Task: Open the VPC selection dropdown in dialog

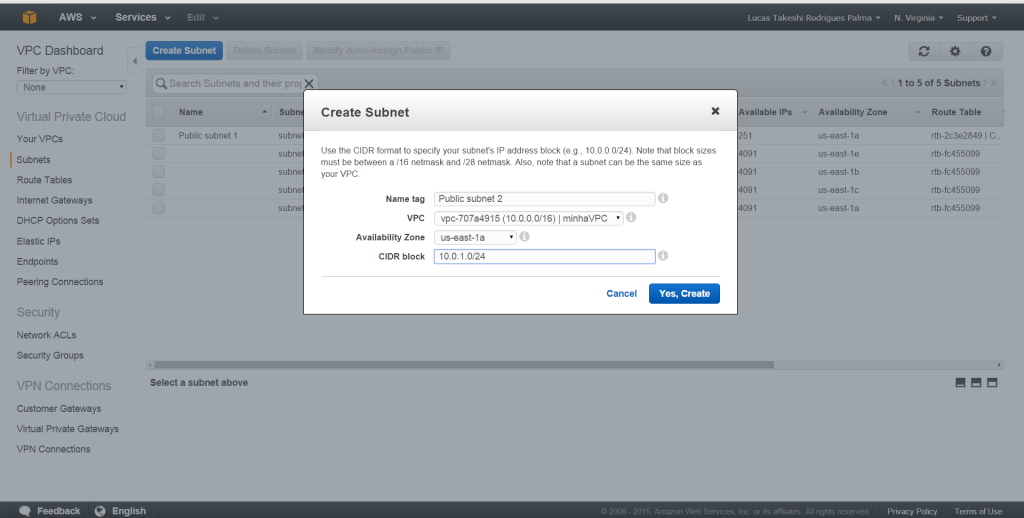Action: [x=528, y=218]
